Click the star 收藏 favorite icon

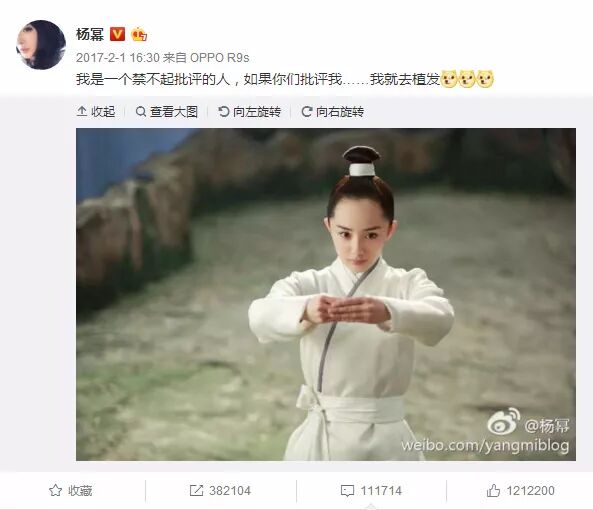click(x=55, y=491)
